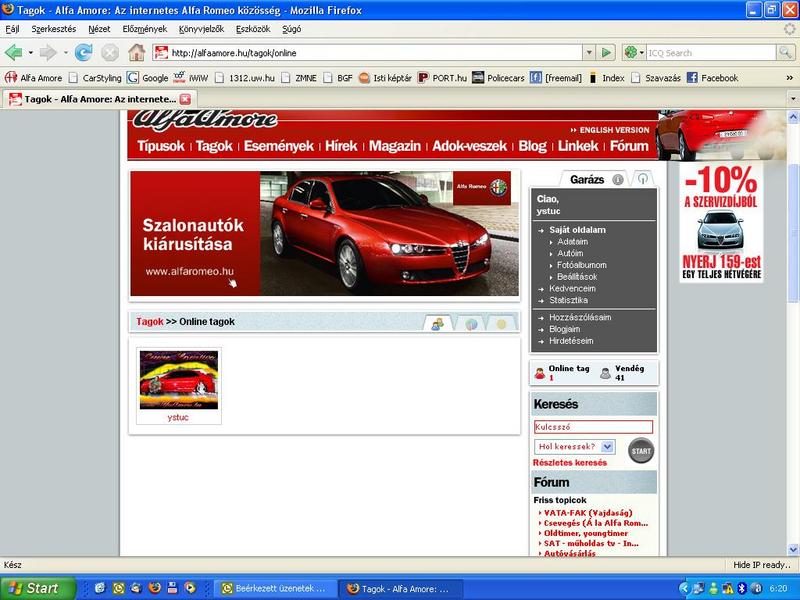
Task: Open the Fájl menu
Action: [x=12, y=29]
